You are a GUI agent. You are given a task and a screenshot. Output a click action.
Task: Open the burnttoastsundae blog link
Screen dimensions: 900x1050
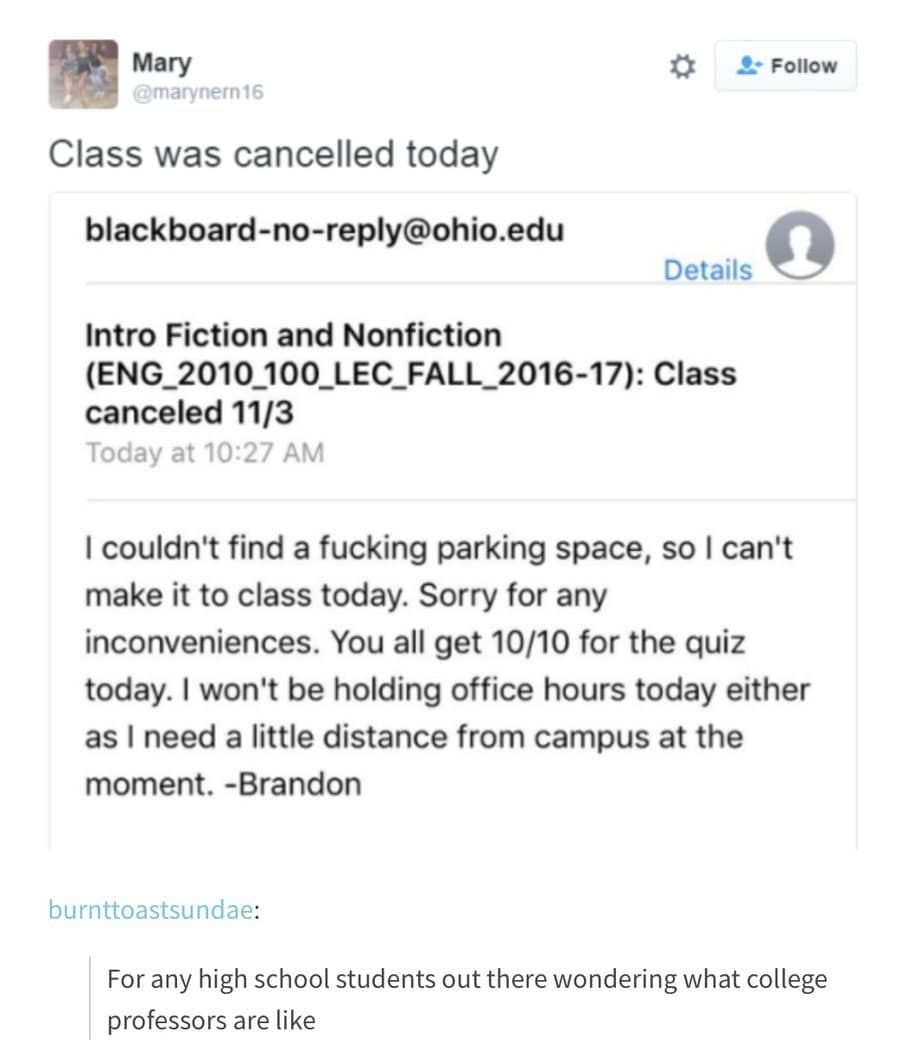pos(150,909)
